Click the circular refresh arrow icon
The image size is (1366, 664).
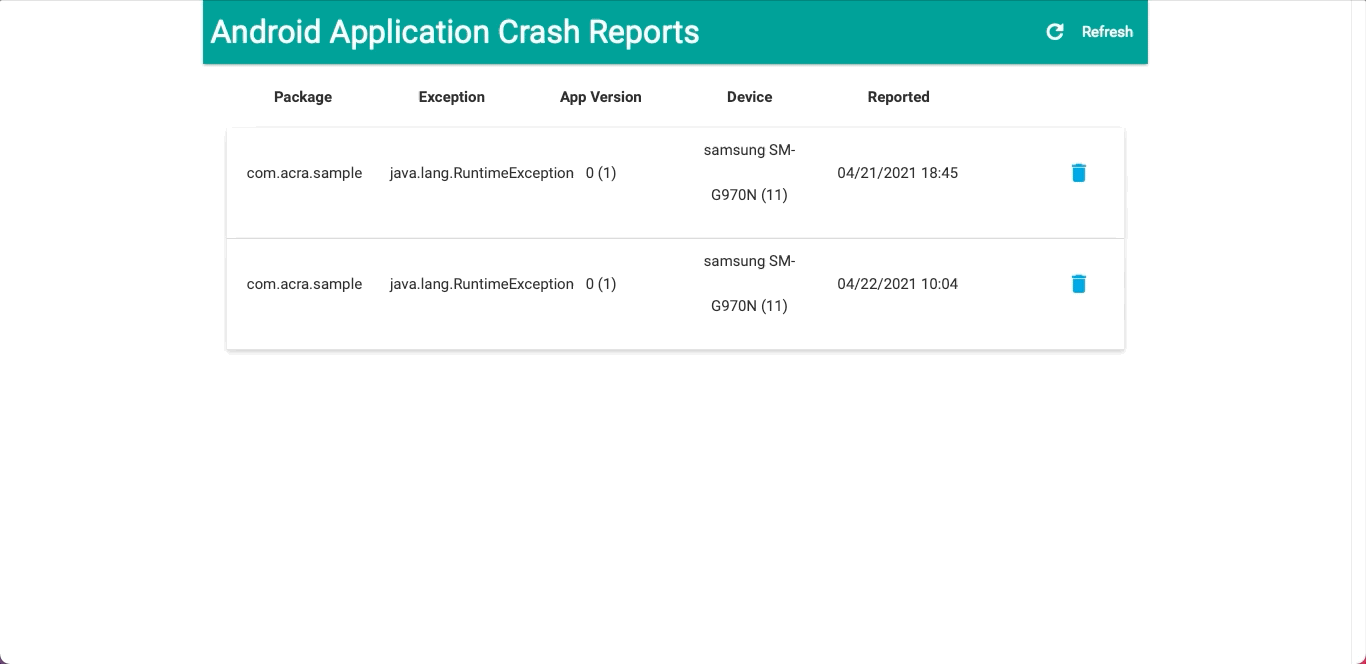[1055, 32]
